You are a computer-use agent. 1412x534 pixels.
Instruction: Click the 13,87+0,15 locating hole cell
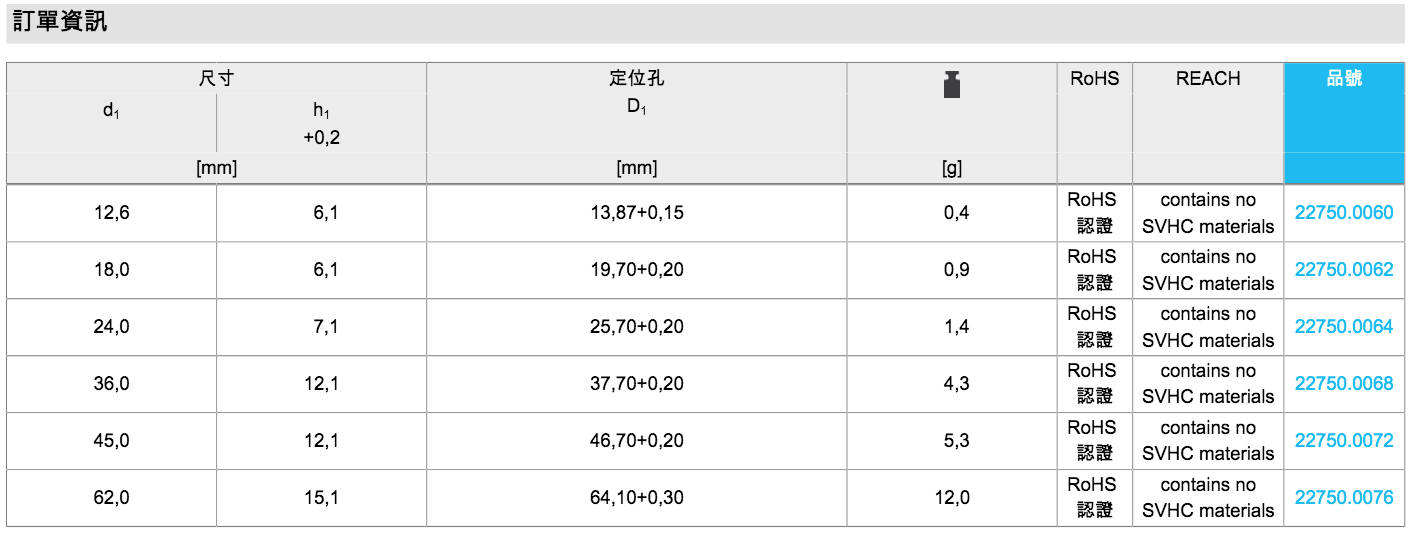(637, 213)
